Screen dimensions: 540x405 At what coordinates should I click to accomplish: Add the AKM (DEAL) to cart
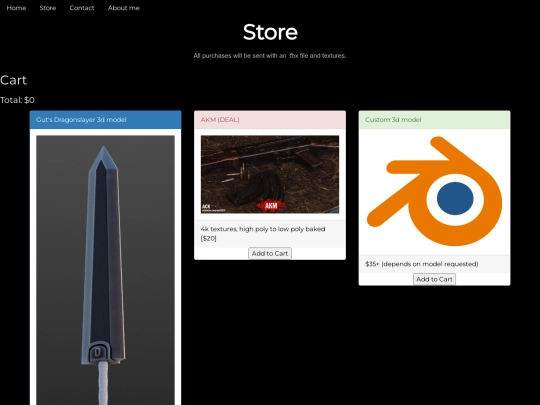270,253
